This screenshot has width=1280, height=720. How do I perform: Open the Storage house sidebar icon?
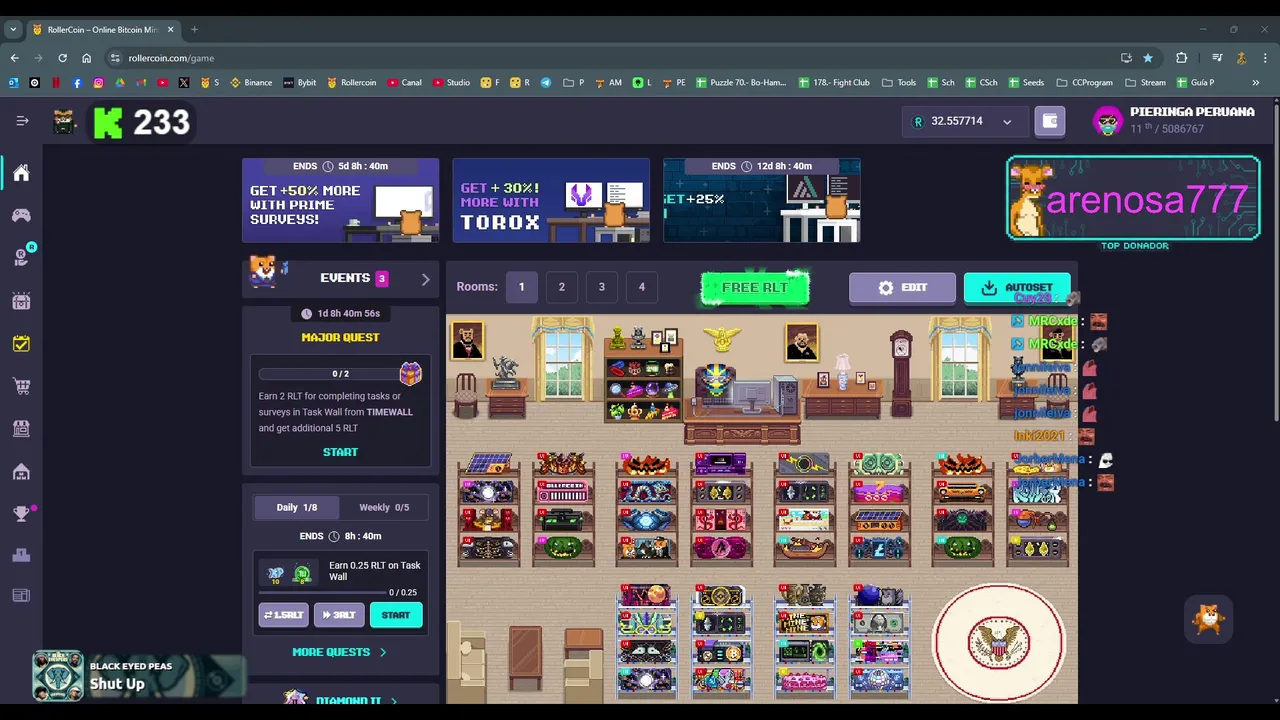pos(21,471)
